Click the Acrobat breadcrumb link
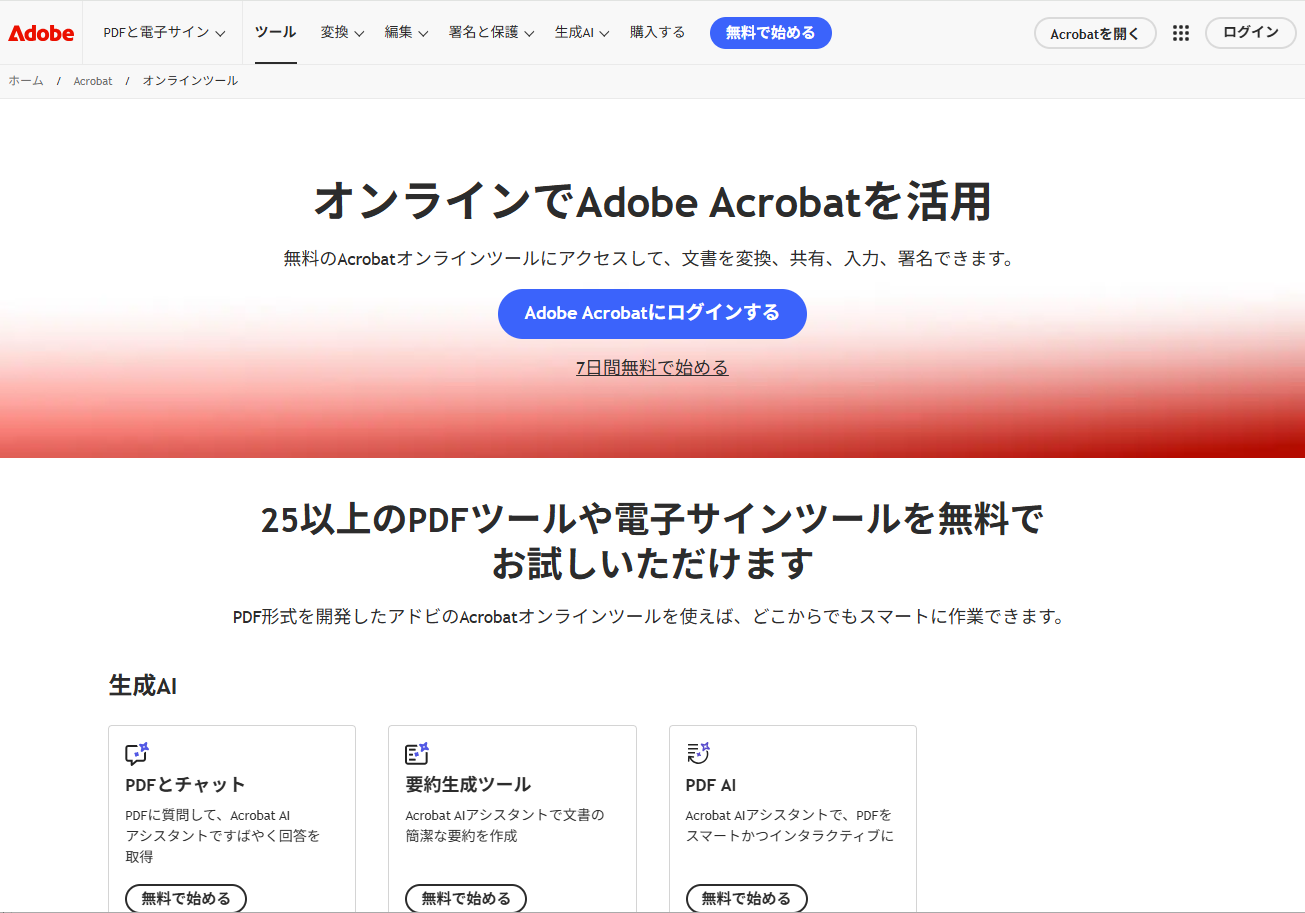Viewport: 1305px width, 913px height. (93, 81)
